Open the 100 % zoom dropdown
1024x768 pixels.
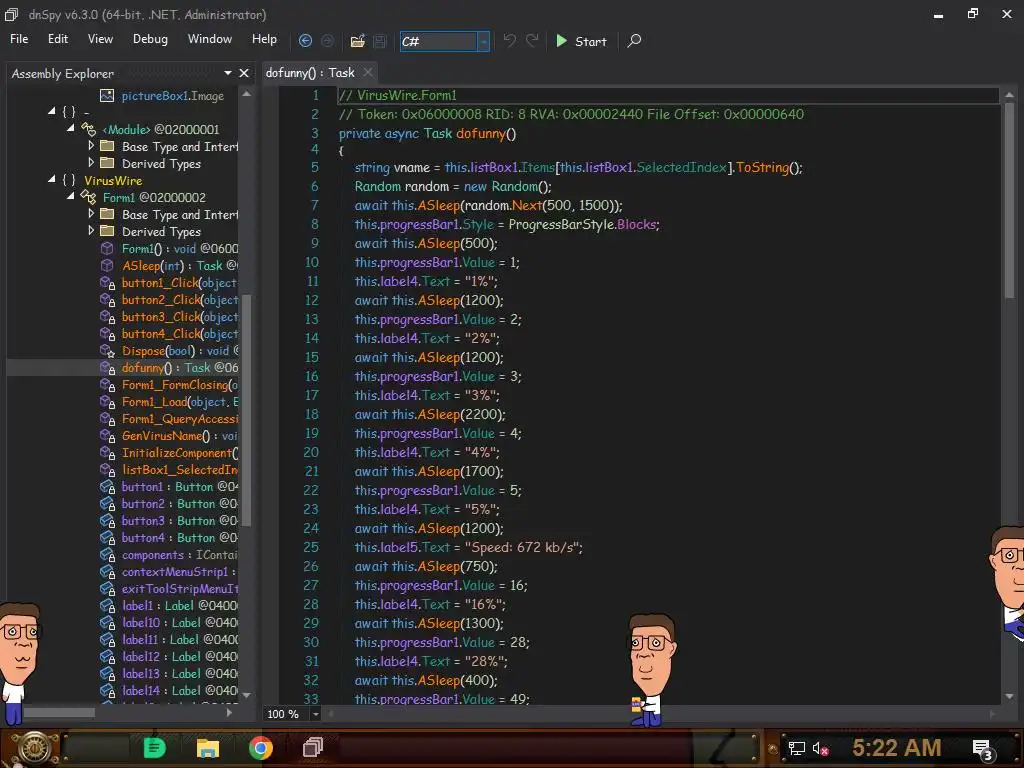click(315, 714)
